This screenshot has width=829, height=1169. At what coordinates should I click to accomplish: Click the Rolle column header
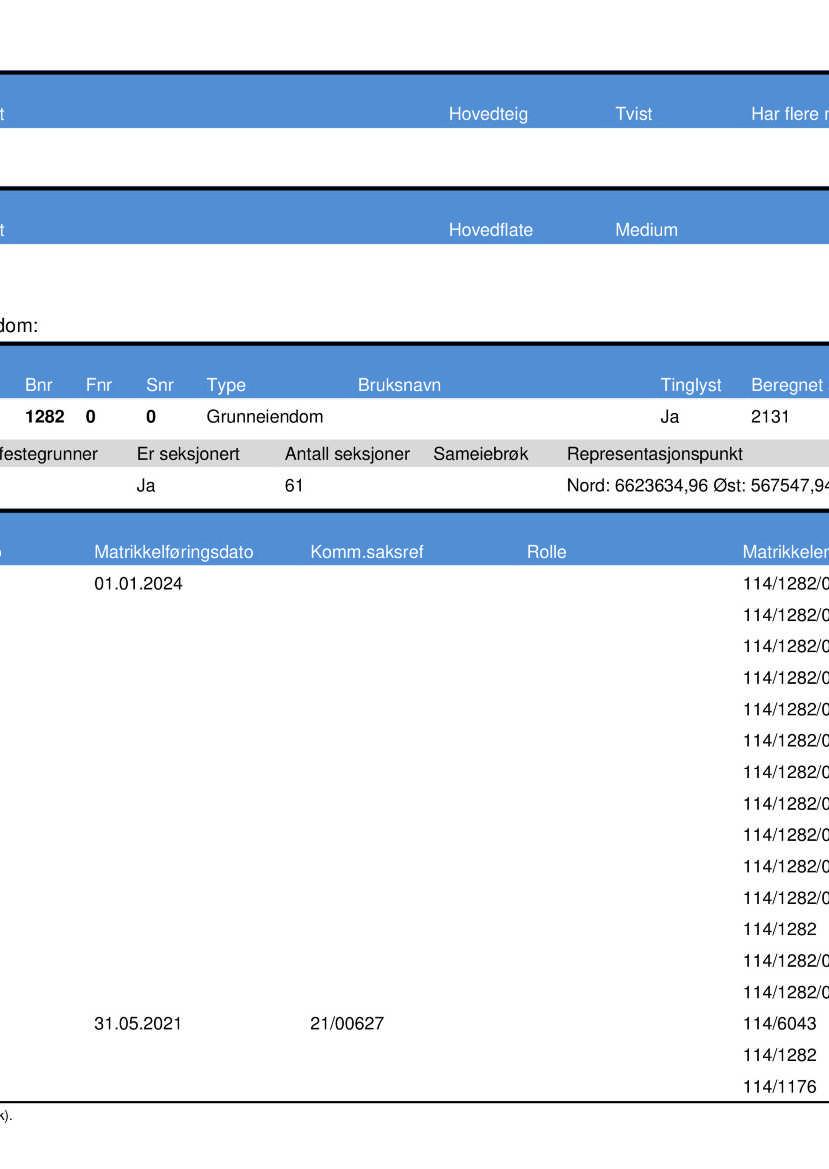click(546, 552)
